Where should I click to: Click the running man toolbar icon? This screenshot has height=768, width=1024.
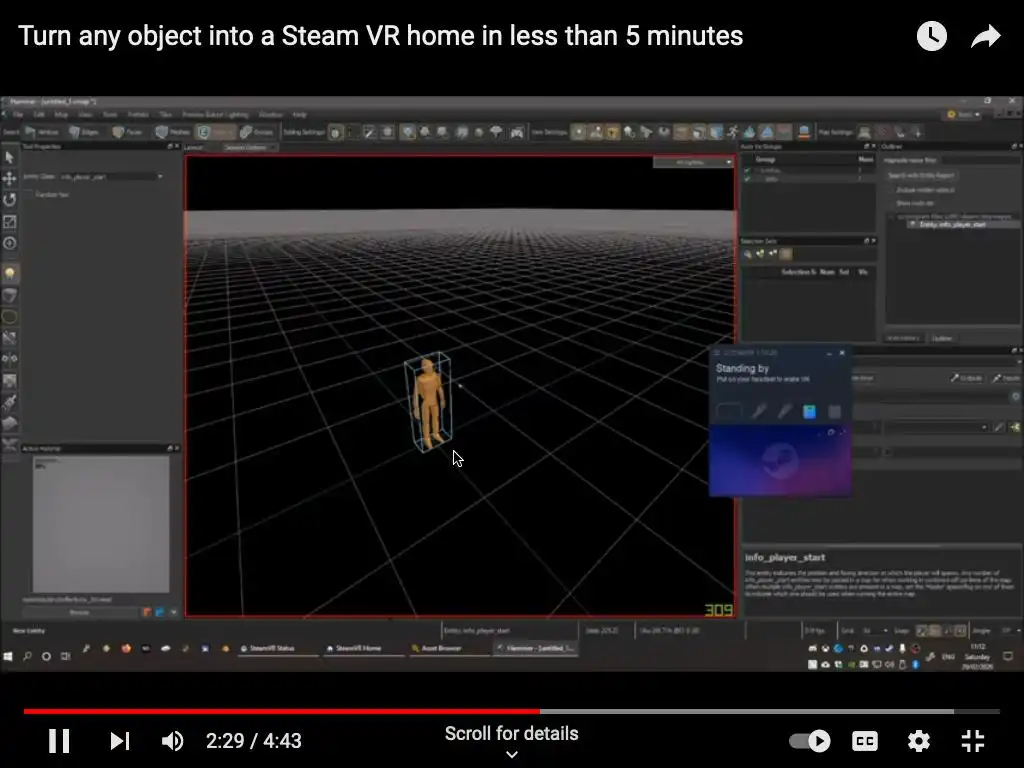click(x=733, y=133)
